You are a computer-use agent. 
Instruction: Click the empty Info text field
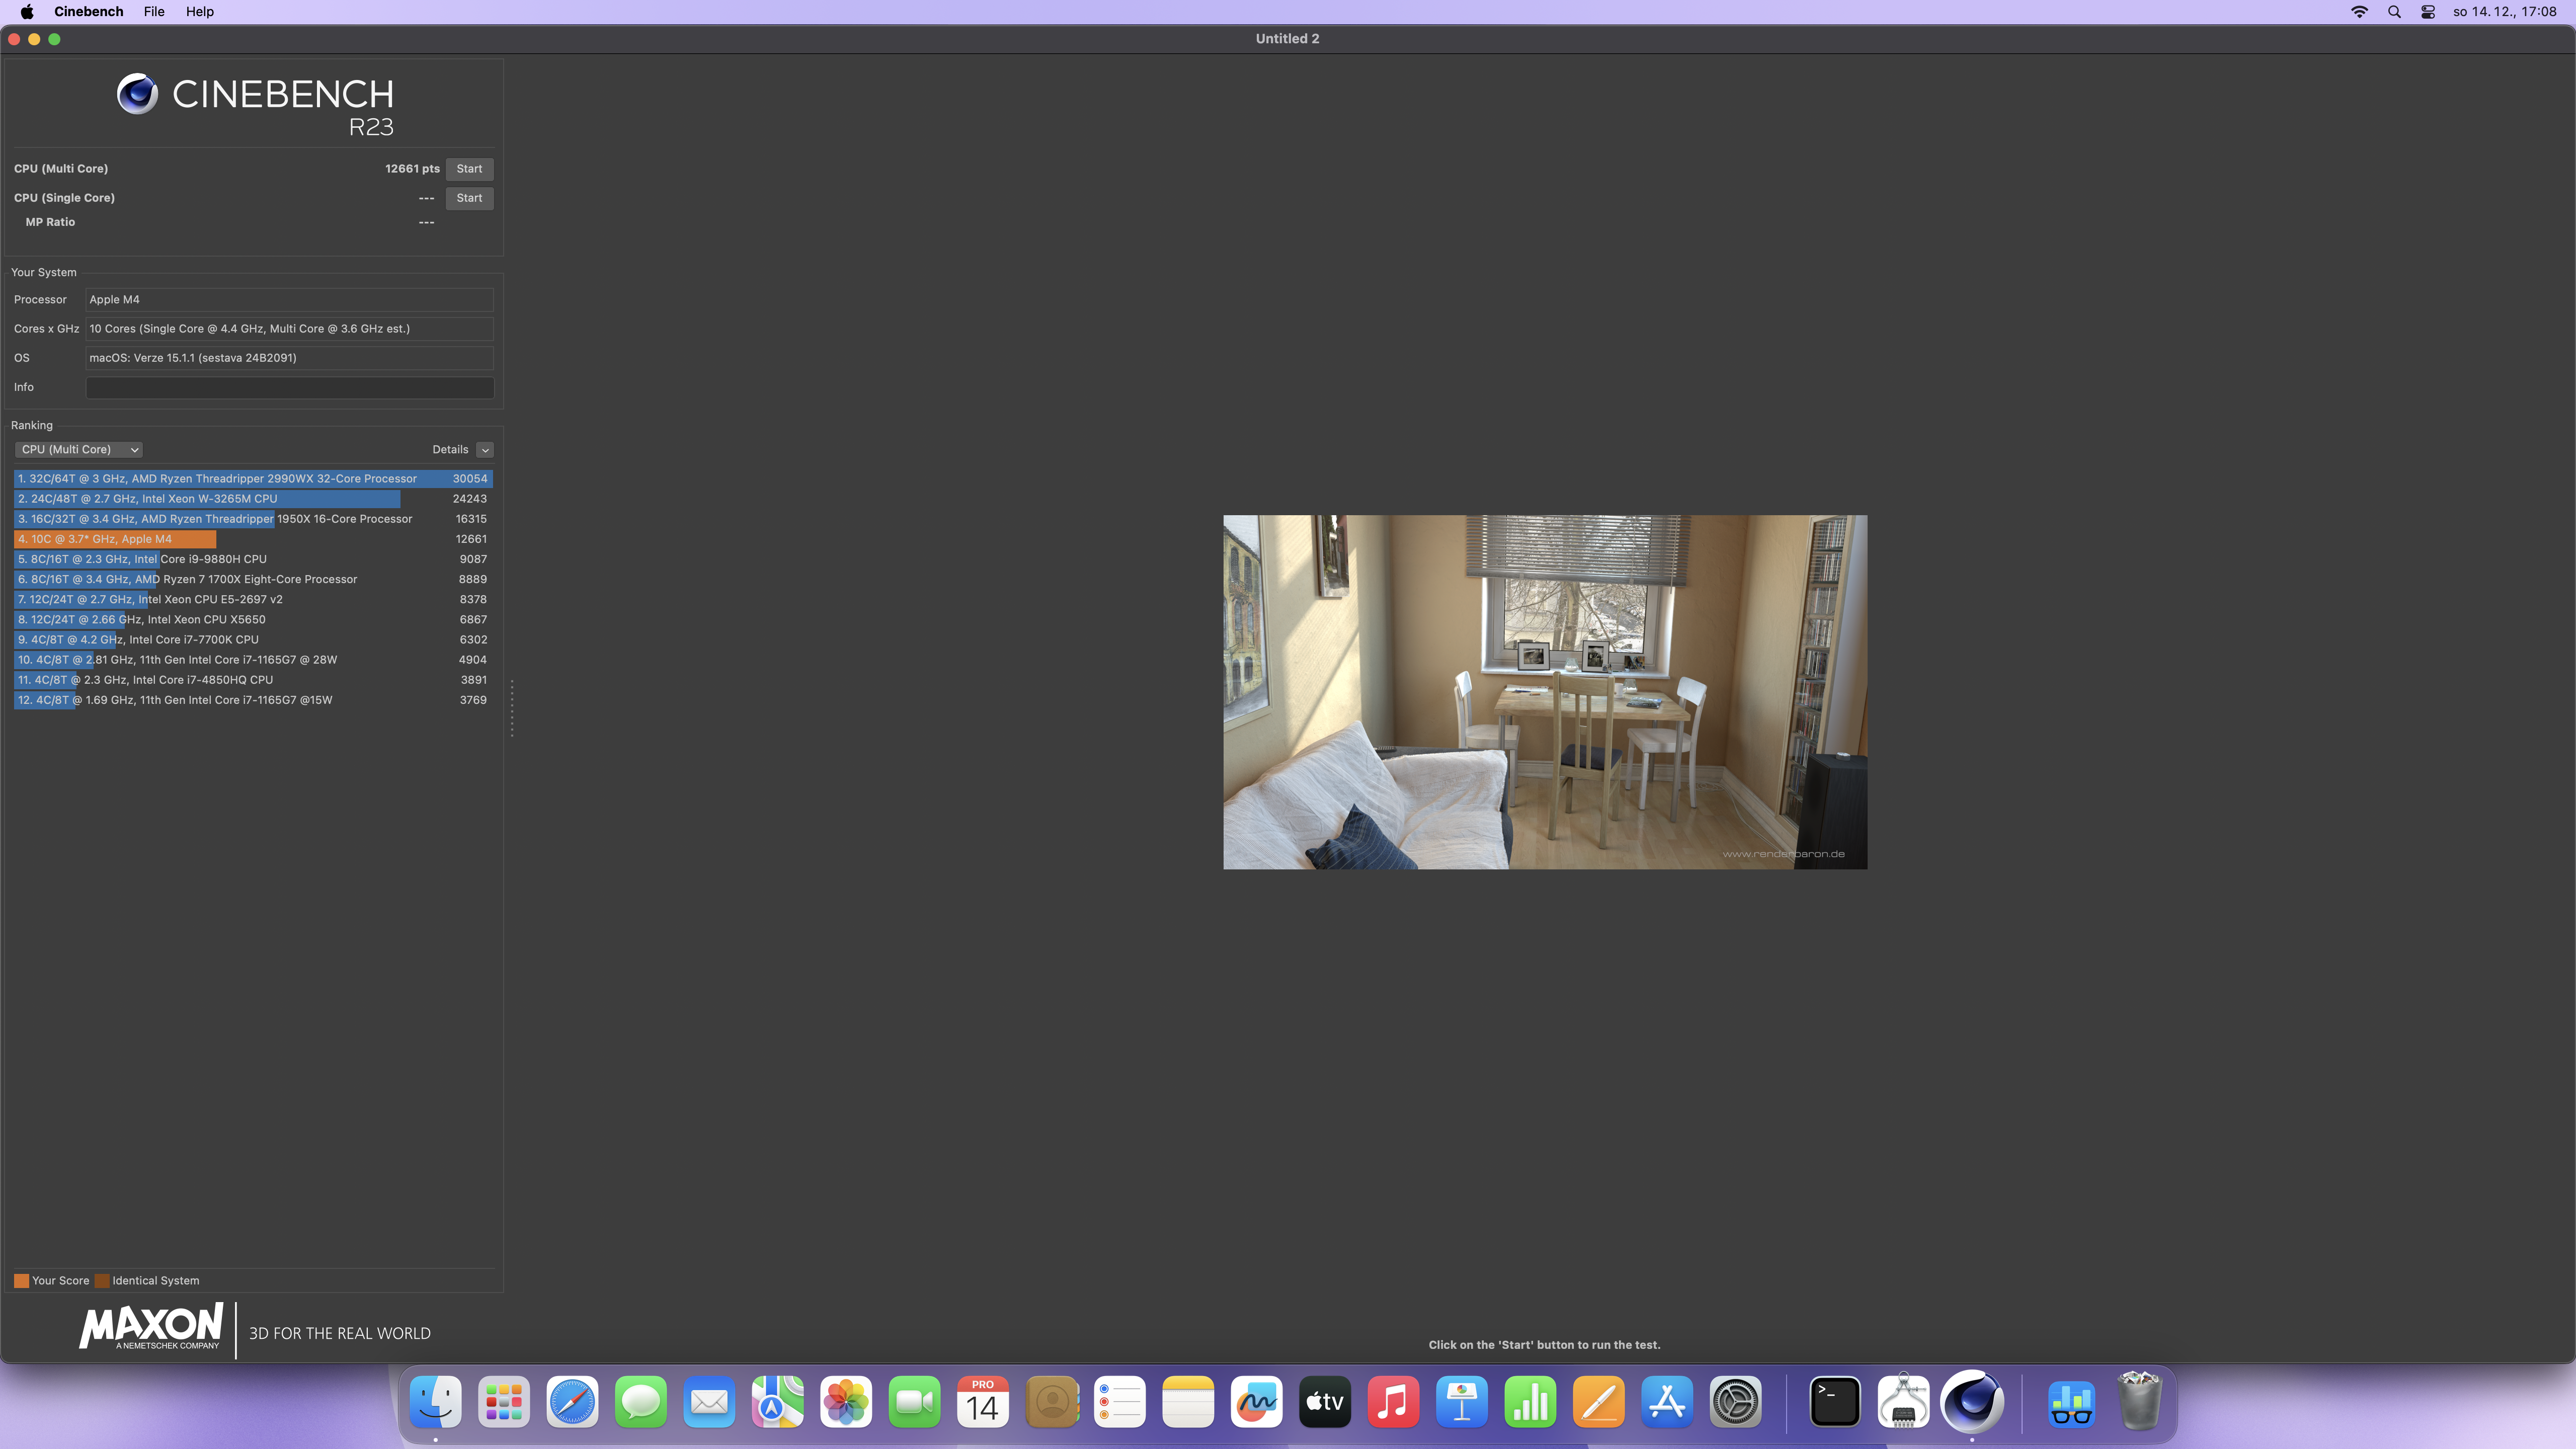289,387
